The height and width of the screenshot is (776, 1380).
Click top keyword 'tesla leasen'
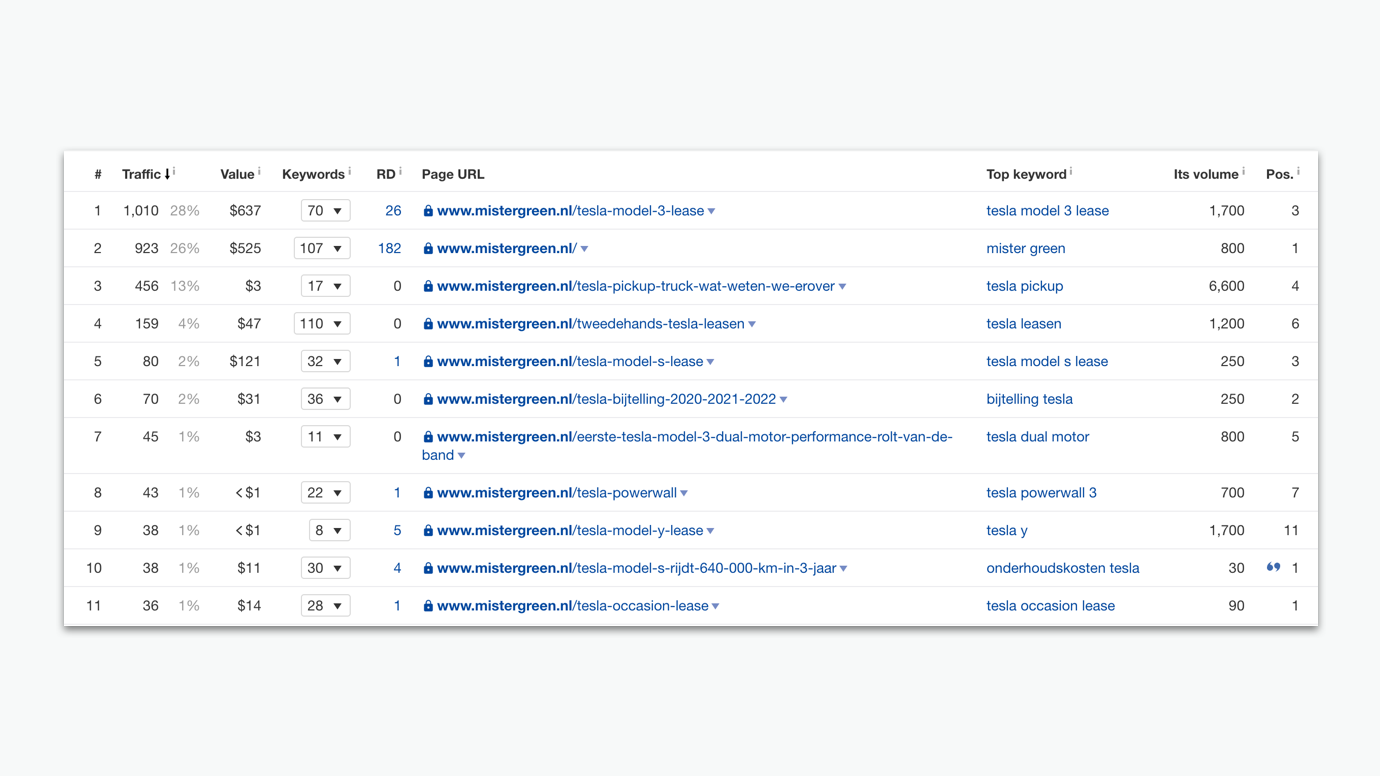coord(1023,324)
